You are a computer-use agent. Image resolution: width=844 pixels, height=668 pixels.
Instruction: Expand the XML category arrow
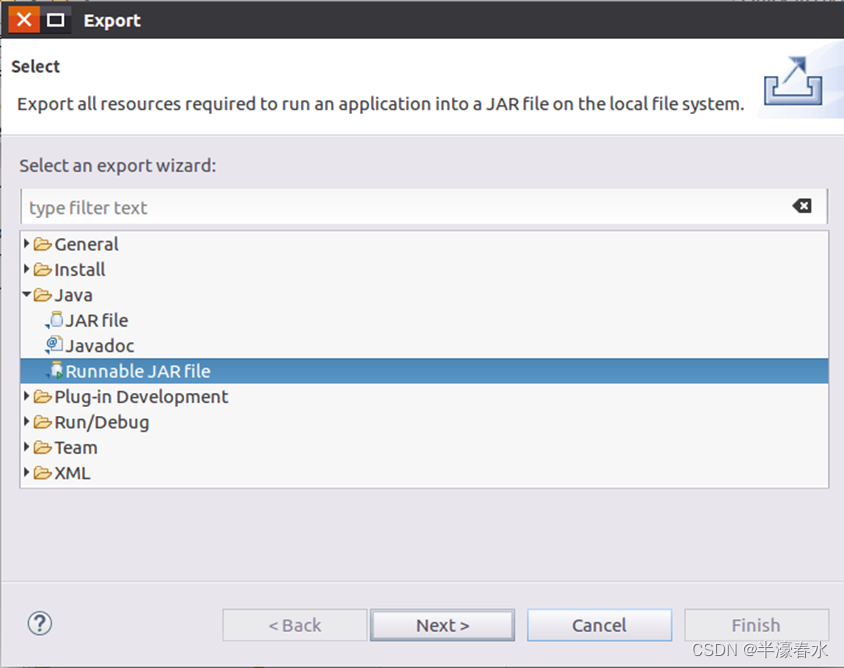coord(27,473)
